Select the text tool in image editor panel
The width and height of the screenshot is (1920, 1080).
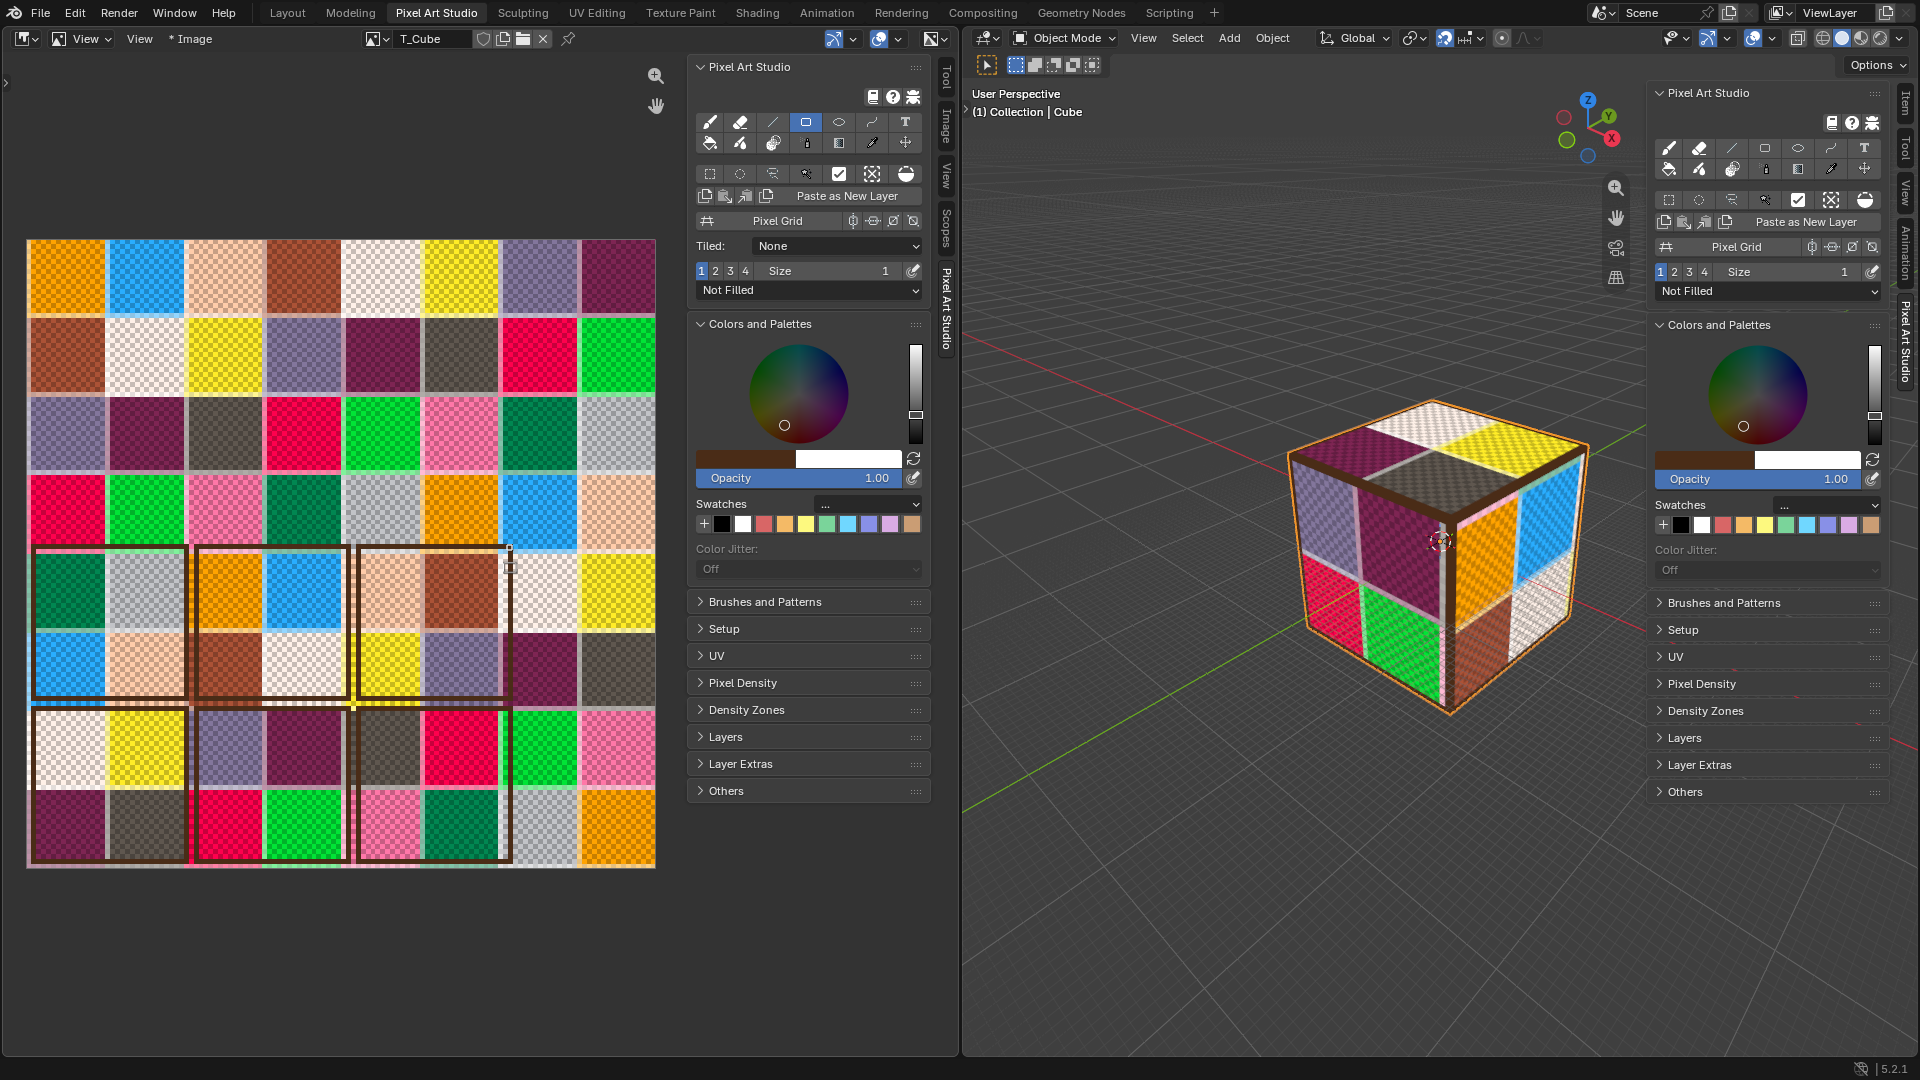coord(905,122)
